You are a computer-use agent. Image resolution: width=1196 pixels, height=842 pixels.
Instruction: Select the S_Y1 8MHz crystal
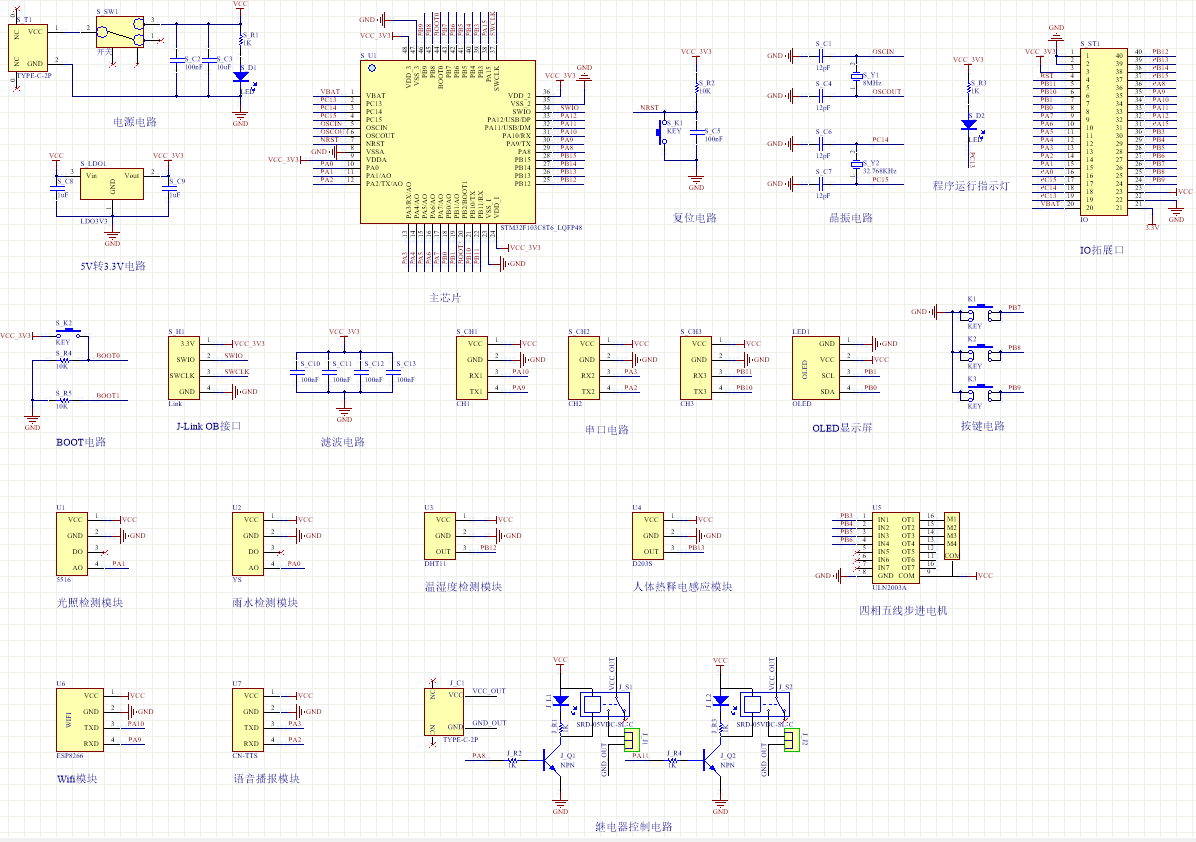[x=856, y=76]
